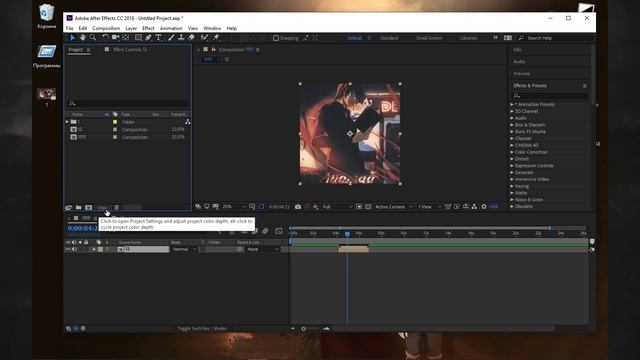Image resolution: width=640 pixels, height=360 pixels.
Task: Click the motion blur enable icon in timeline
Action: (x=265, y=231)
